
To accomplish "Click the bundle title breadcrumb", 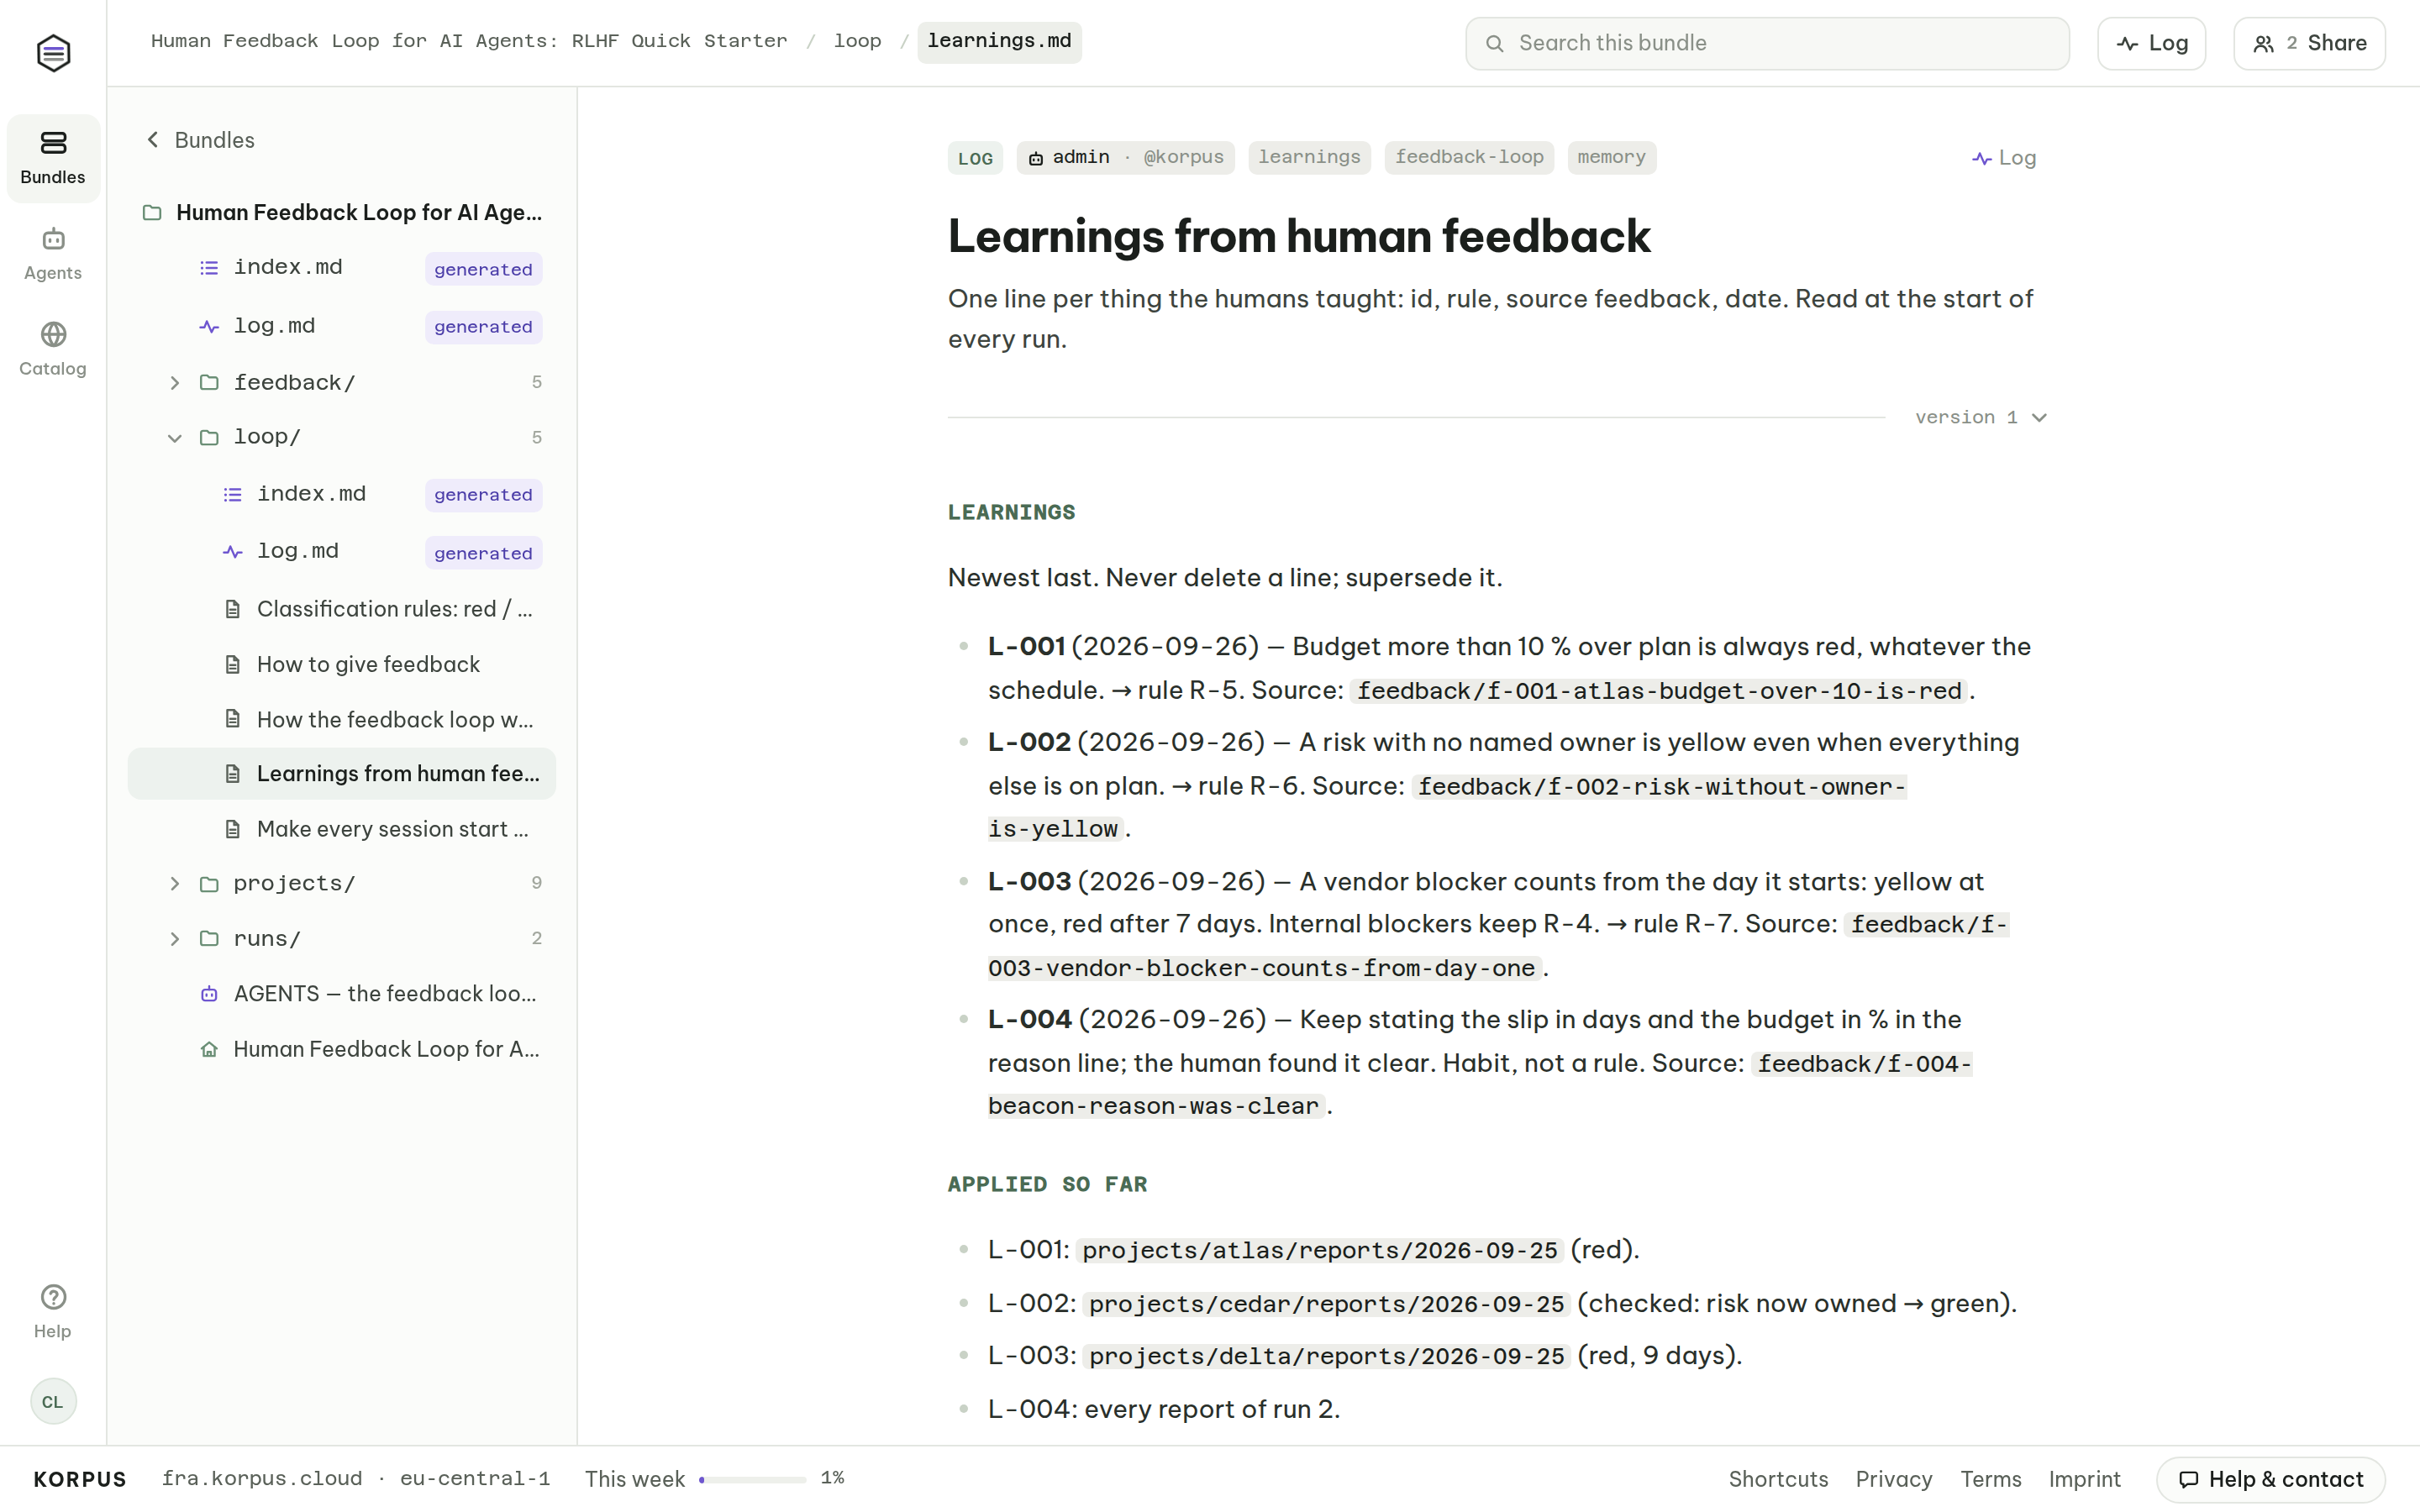I will (469, 41).
